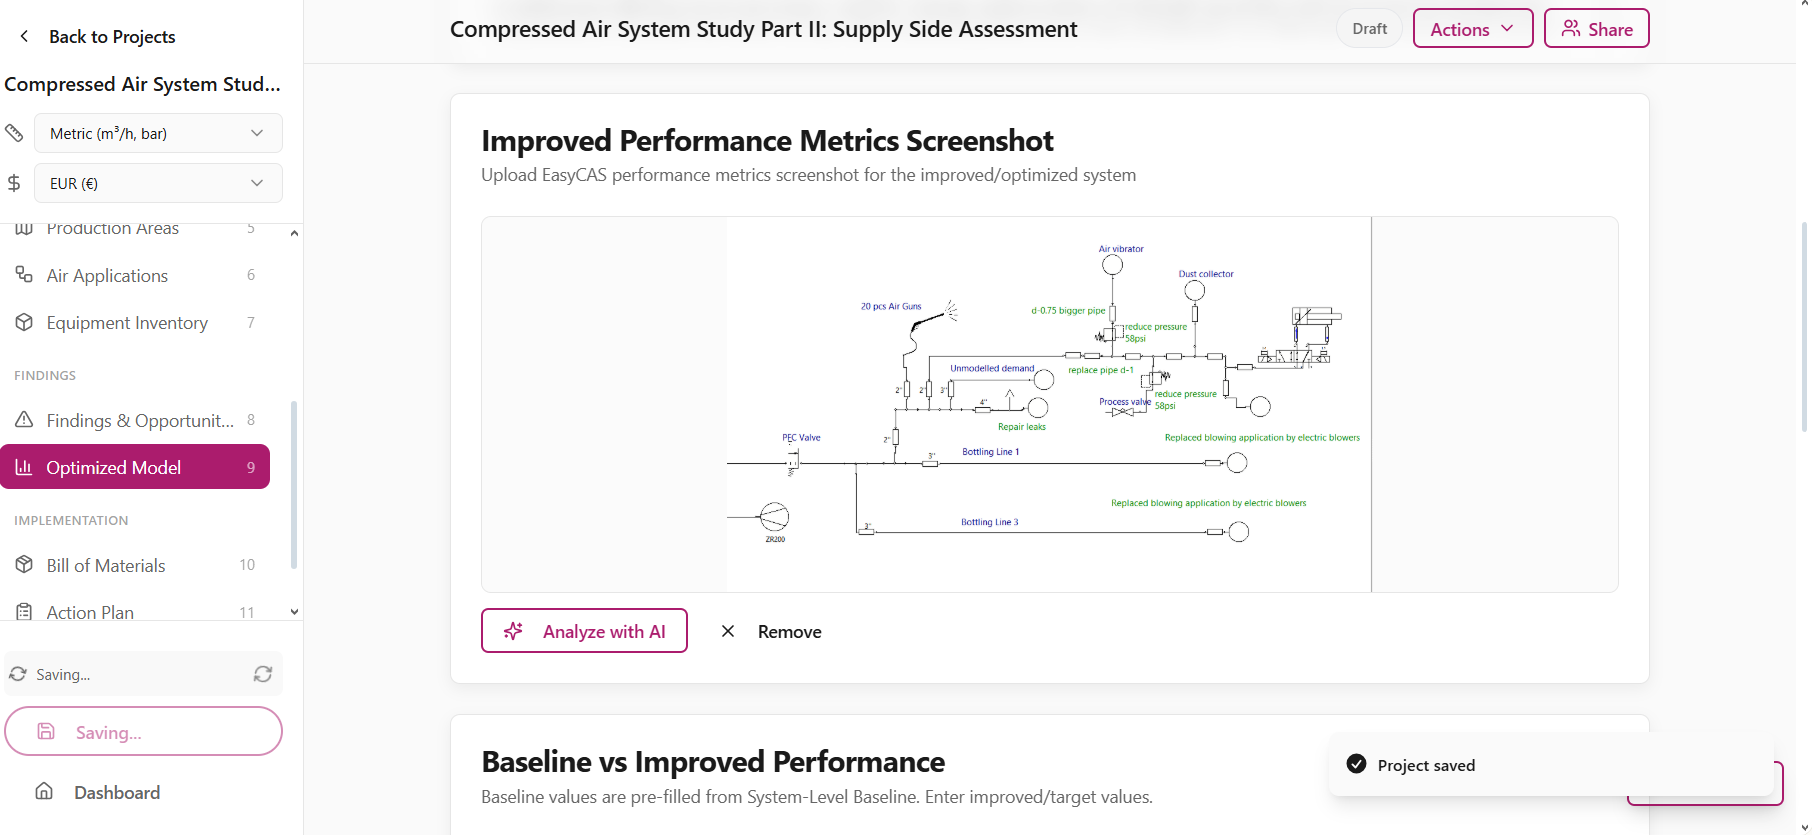Click the X icon to remove screenshot
Screen dimensions: 1812x835
728,631
